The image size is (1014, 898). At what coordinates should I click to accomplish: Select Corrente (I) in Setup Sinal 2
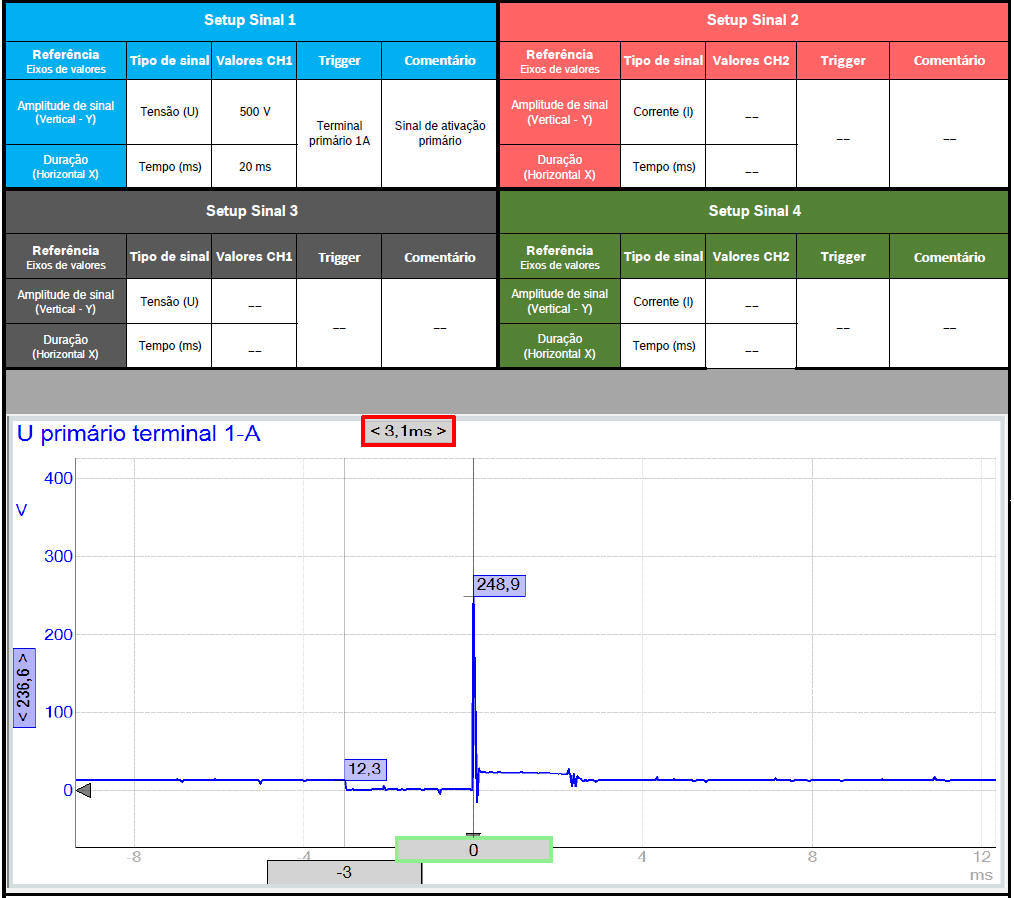[663, 112]
